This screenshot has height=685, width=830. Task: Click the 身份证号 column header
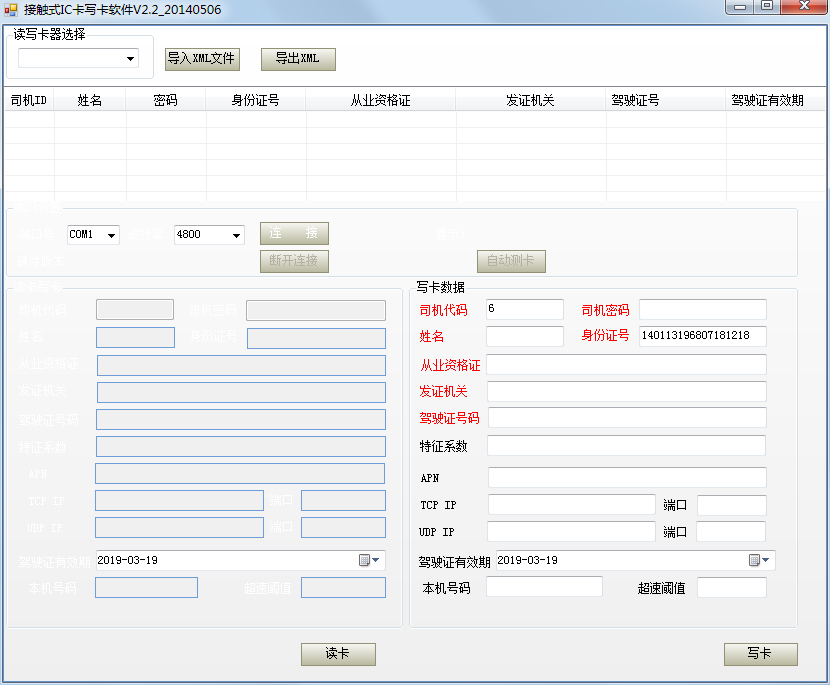255,101
